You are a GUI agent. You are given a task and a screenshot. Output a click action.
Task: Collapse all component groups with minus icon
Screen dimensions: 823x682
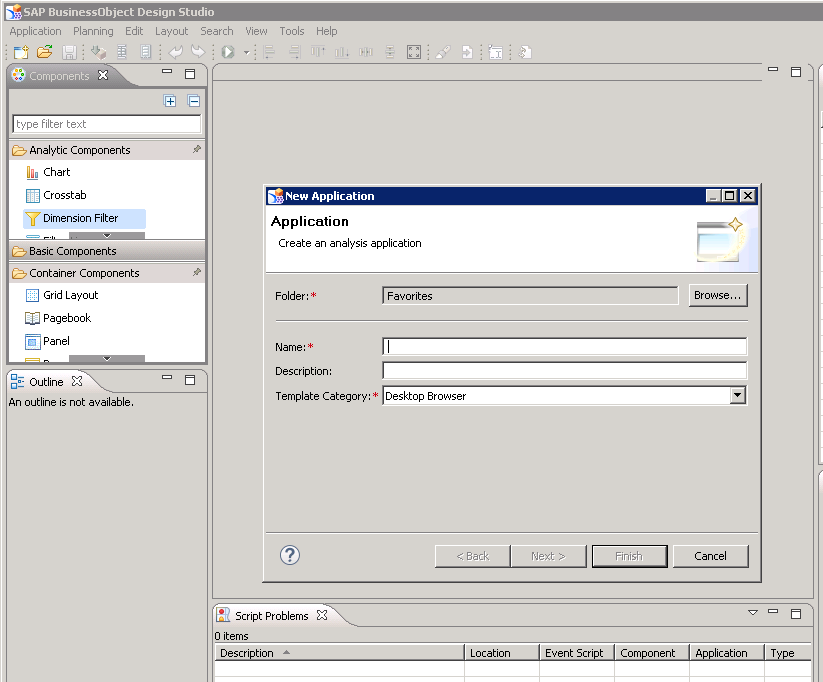point(194,101)
